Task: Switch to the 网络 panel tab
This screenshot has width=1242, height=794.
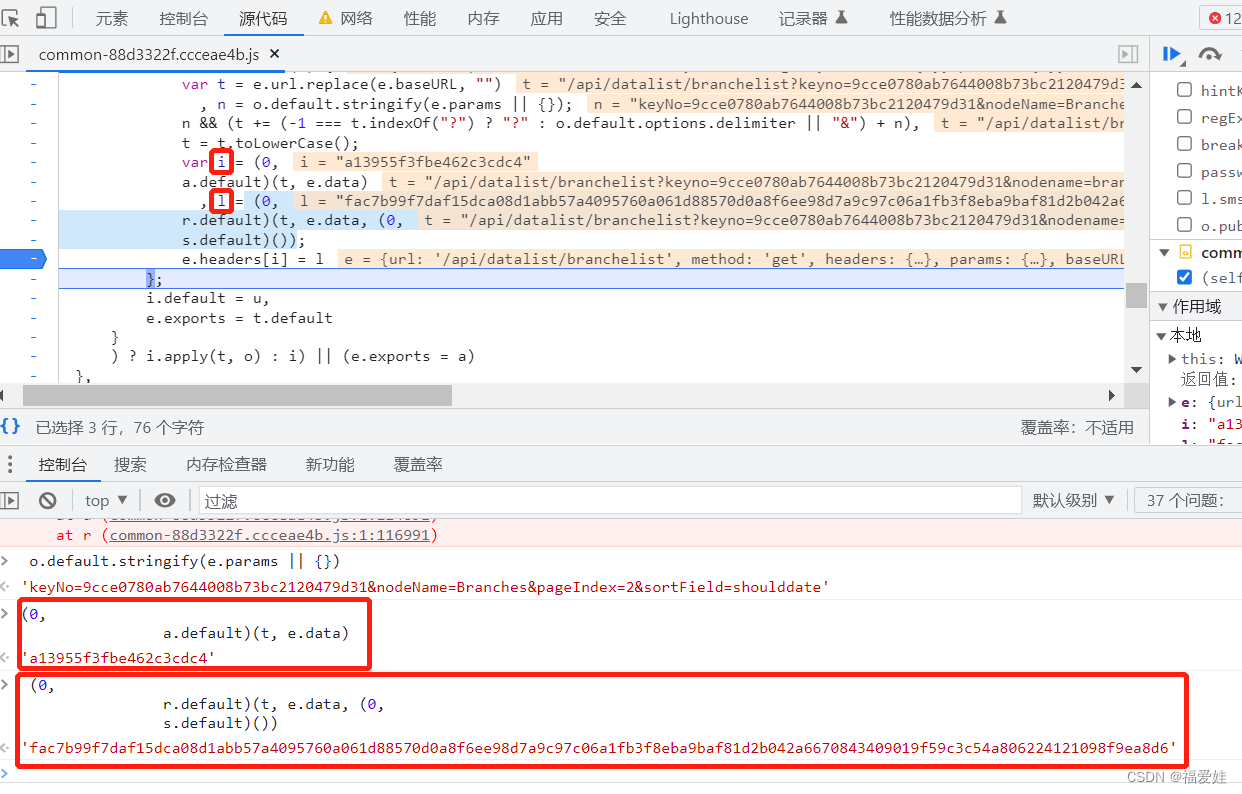Action: (355, 18)
